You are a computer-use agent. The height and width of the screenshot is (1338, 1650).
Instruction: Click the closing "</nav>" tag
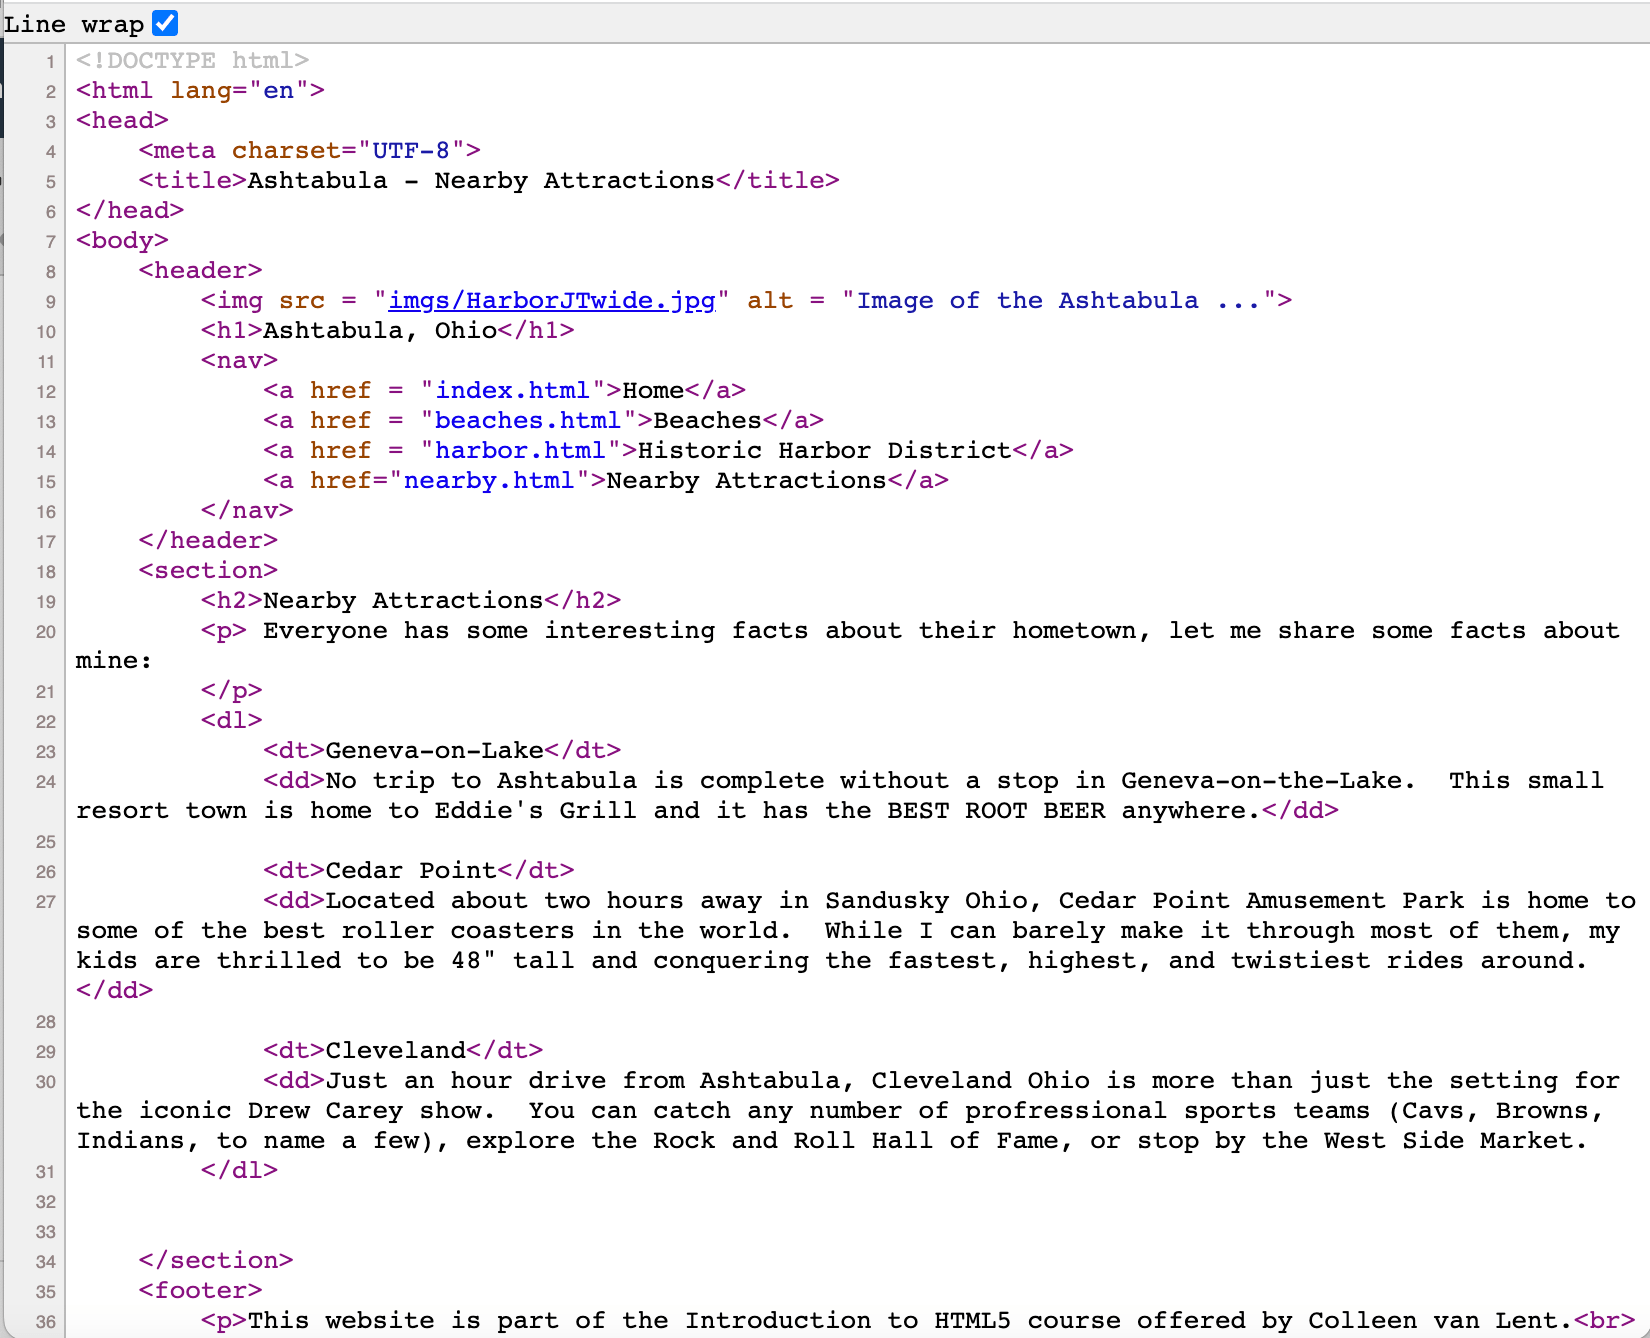tap(247, 510)
